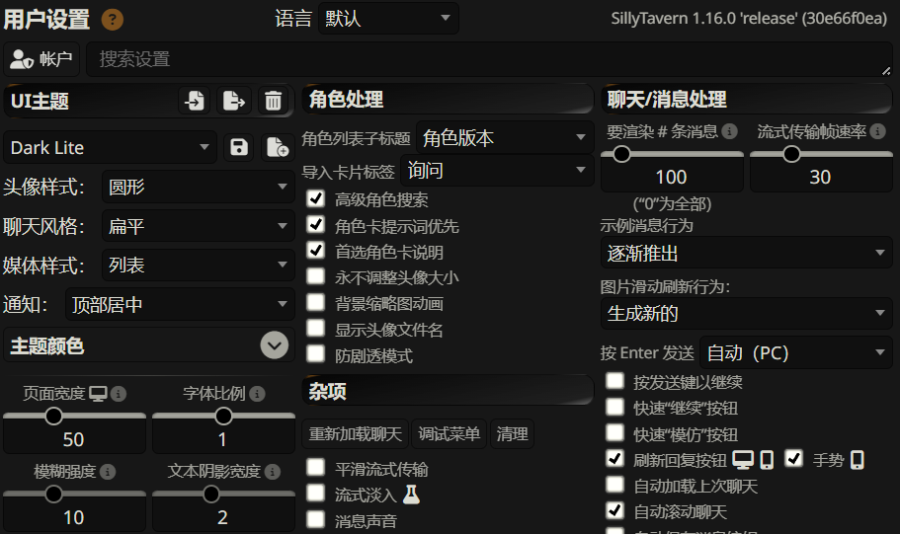
Task: Click the delete theme trash icon
Action: pyautogui.click(x=273, y=100)
